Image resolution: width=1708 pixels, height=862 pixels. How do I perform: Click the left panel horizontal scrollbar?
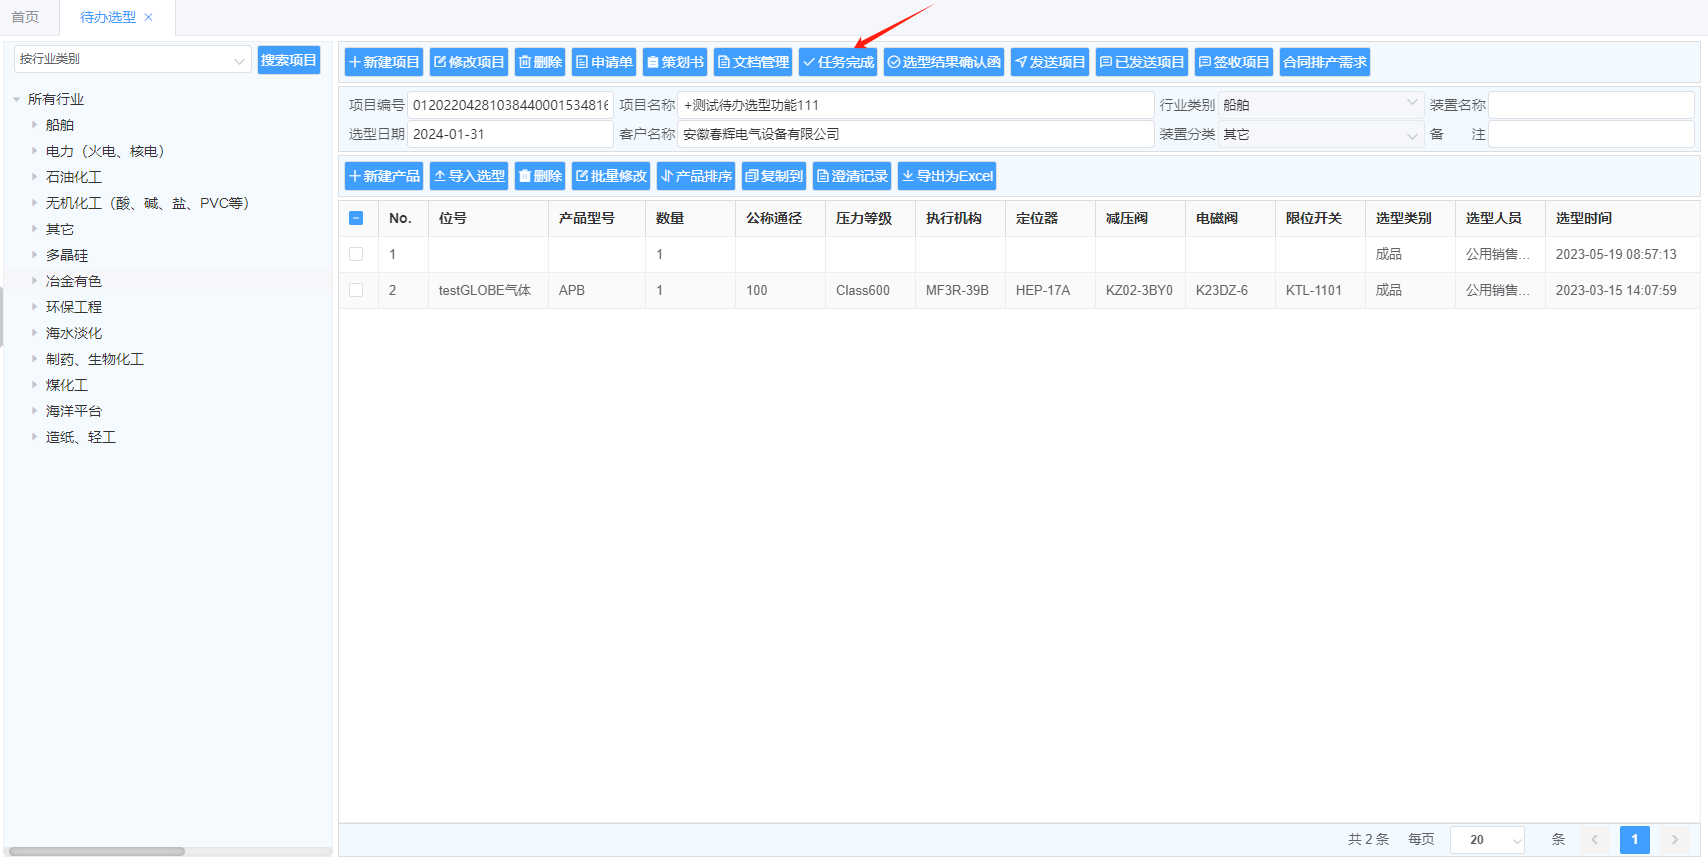point(97,852)
